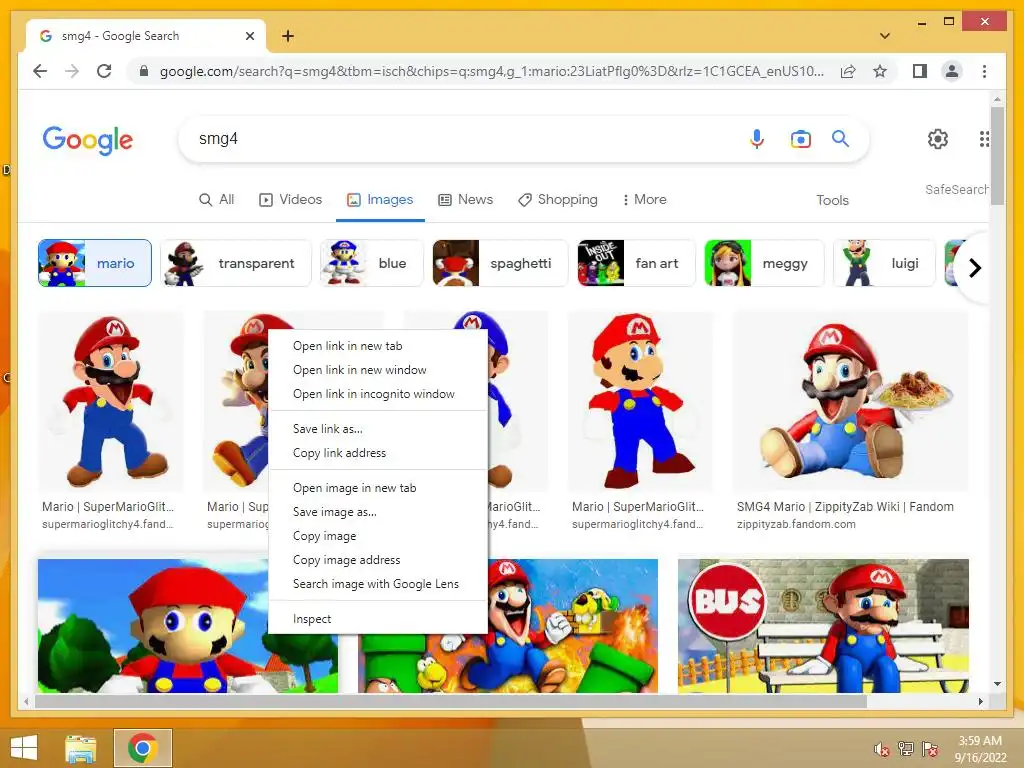Click the forward navigation arrow
Viewport: 1024px width, 768px height.
pos(72,71)
